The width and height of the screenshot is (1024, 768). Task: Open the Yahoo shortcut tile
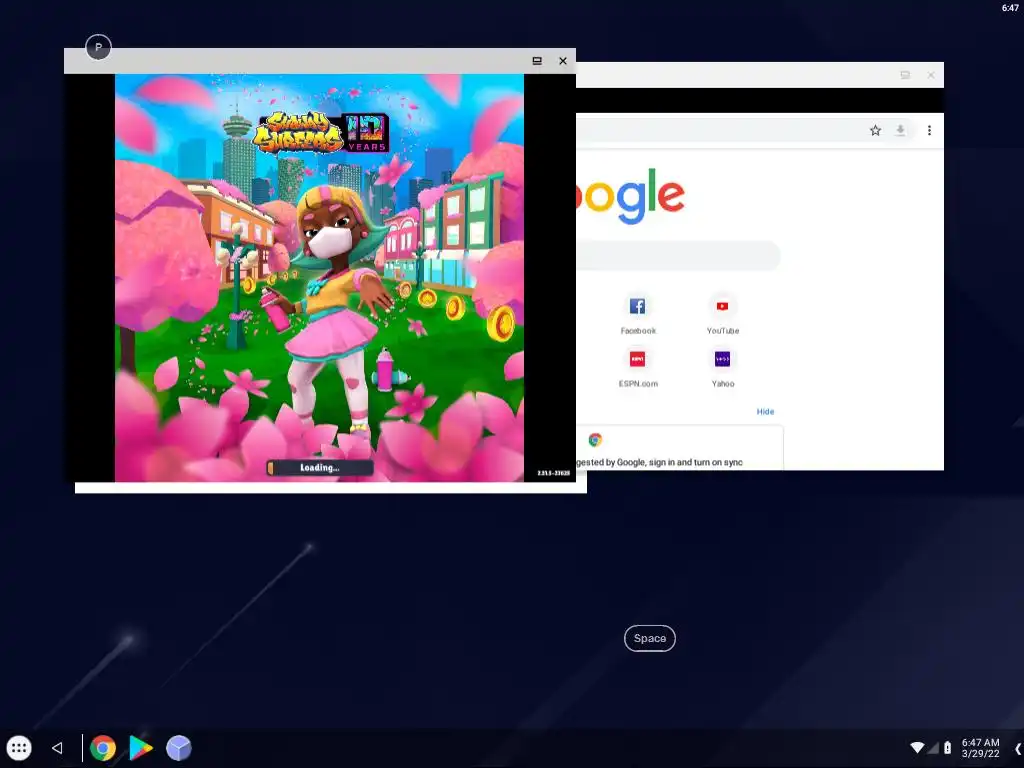point(722,368)
